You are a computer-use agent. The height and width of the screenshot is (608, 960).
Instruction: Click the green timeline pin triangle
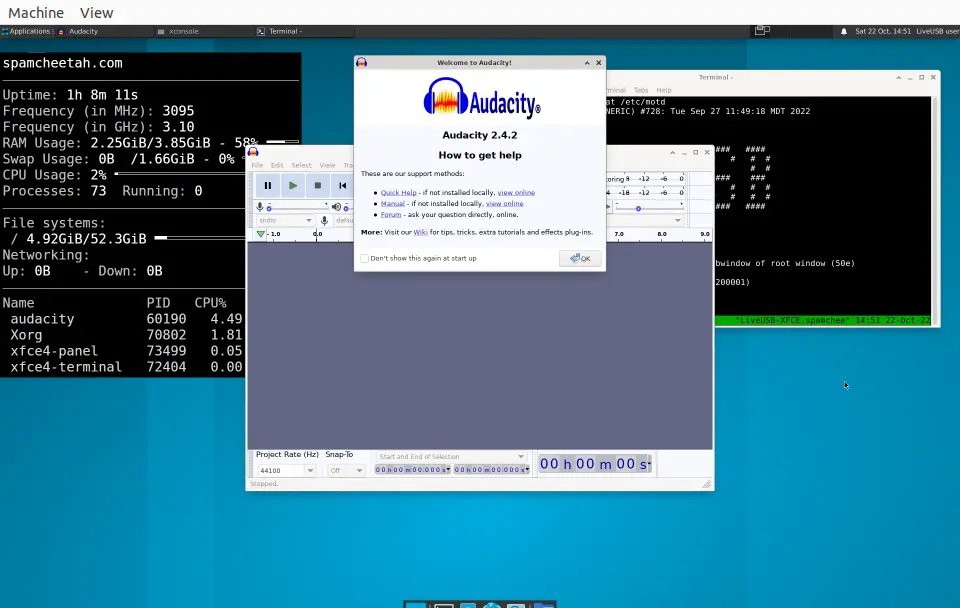pyautogui.click(x=261, y=234)
